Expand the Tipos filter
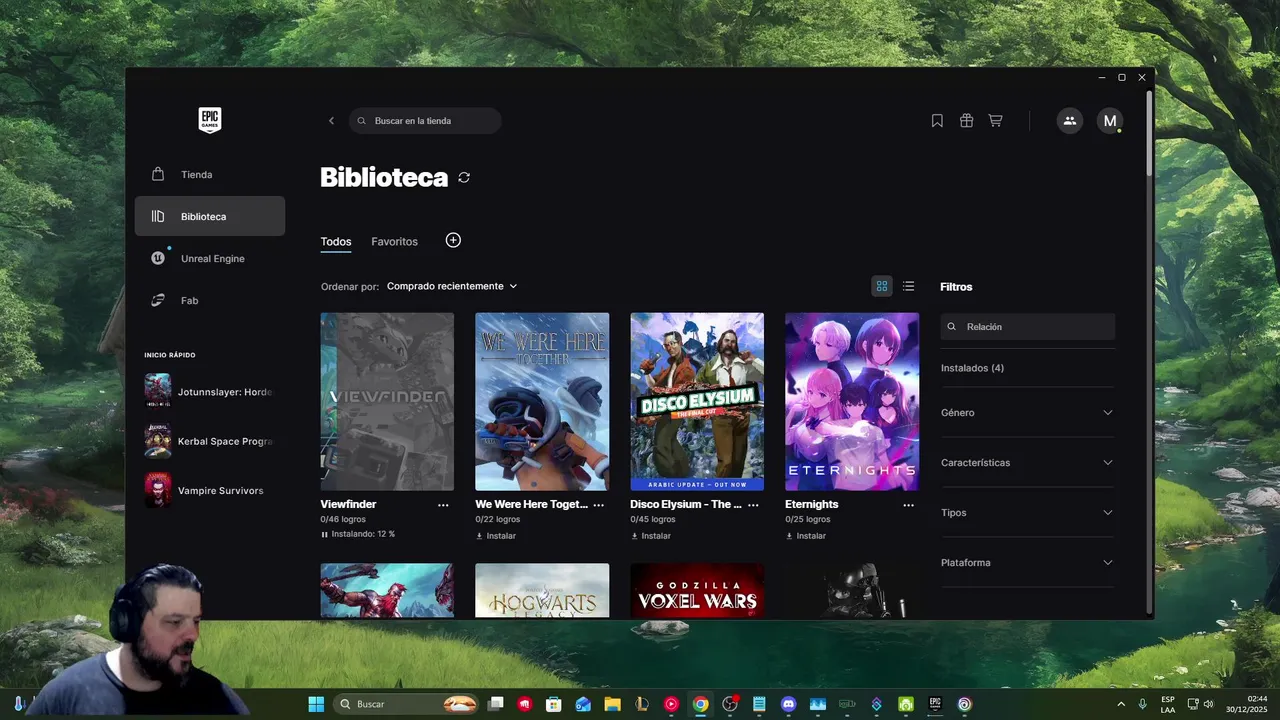Image resolution: width=1280 pixels, height=720 pixels. [1027, 512]
